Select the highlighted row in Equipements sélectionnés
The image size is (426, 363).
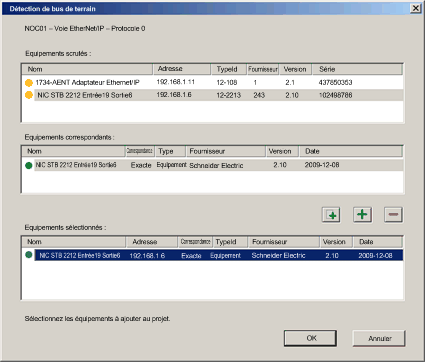[219, 255]
